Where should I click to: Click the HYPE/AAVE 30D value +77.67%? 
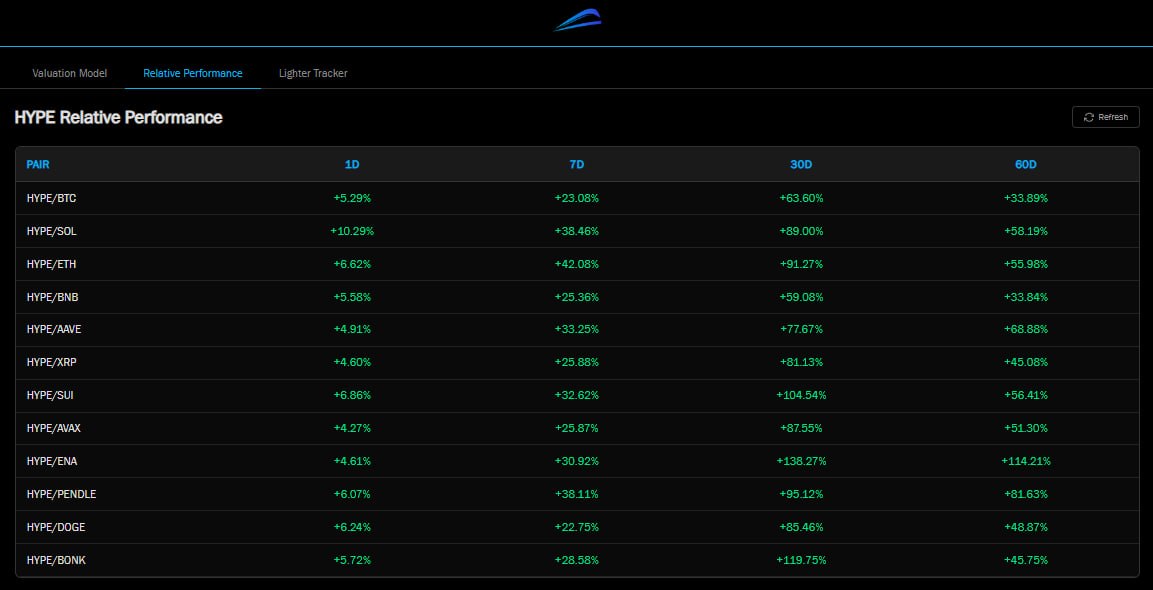[x=801, y=330]
